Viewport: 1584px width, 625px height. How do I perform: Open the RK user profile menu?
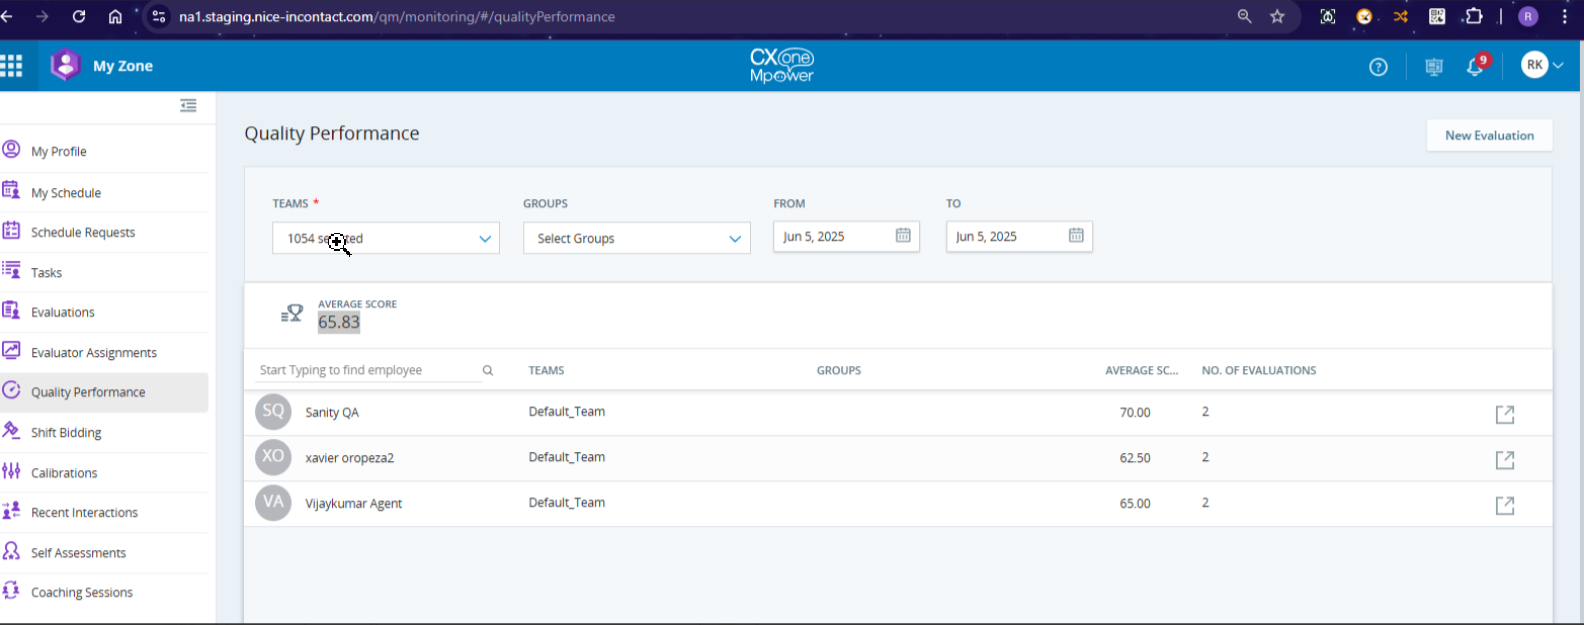(1541, 66)
